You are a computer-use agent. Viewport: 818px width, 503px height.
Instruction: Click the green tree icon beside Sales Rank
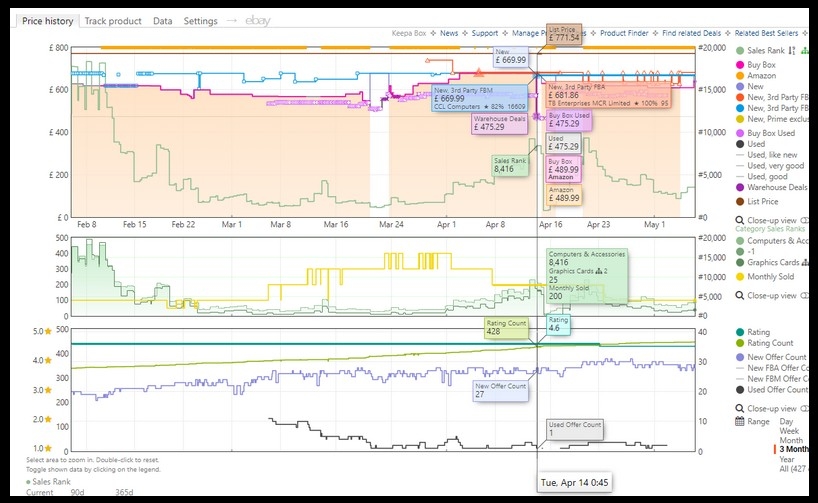804,51
